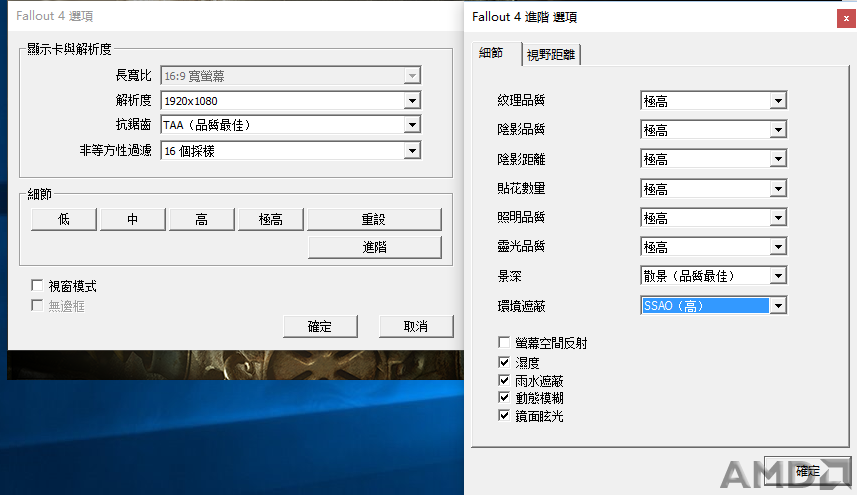The width and height of the screenshot is (857, 495).
Task: Click 確定 in the 進階 選項 dialog
Action: point(807,470)
